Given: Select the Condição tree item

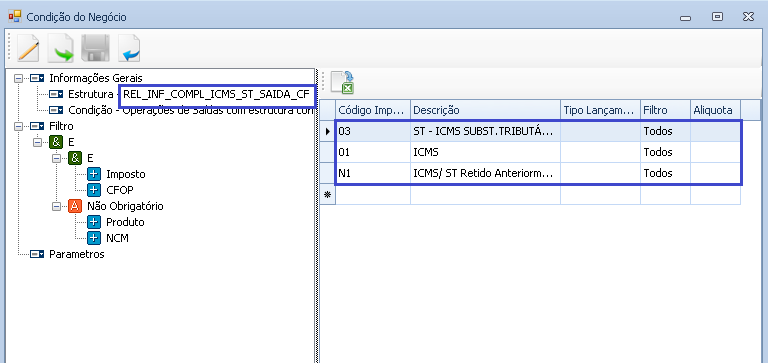Looking at the screenshot, I should click(x=190, y=110).
